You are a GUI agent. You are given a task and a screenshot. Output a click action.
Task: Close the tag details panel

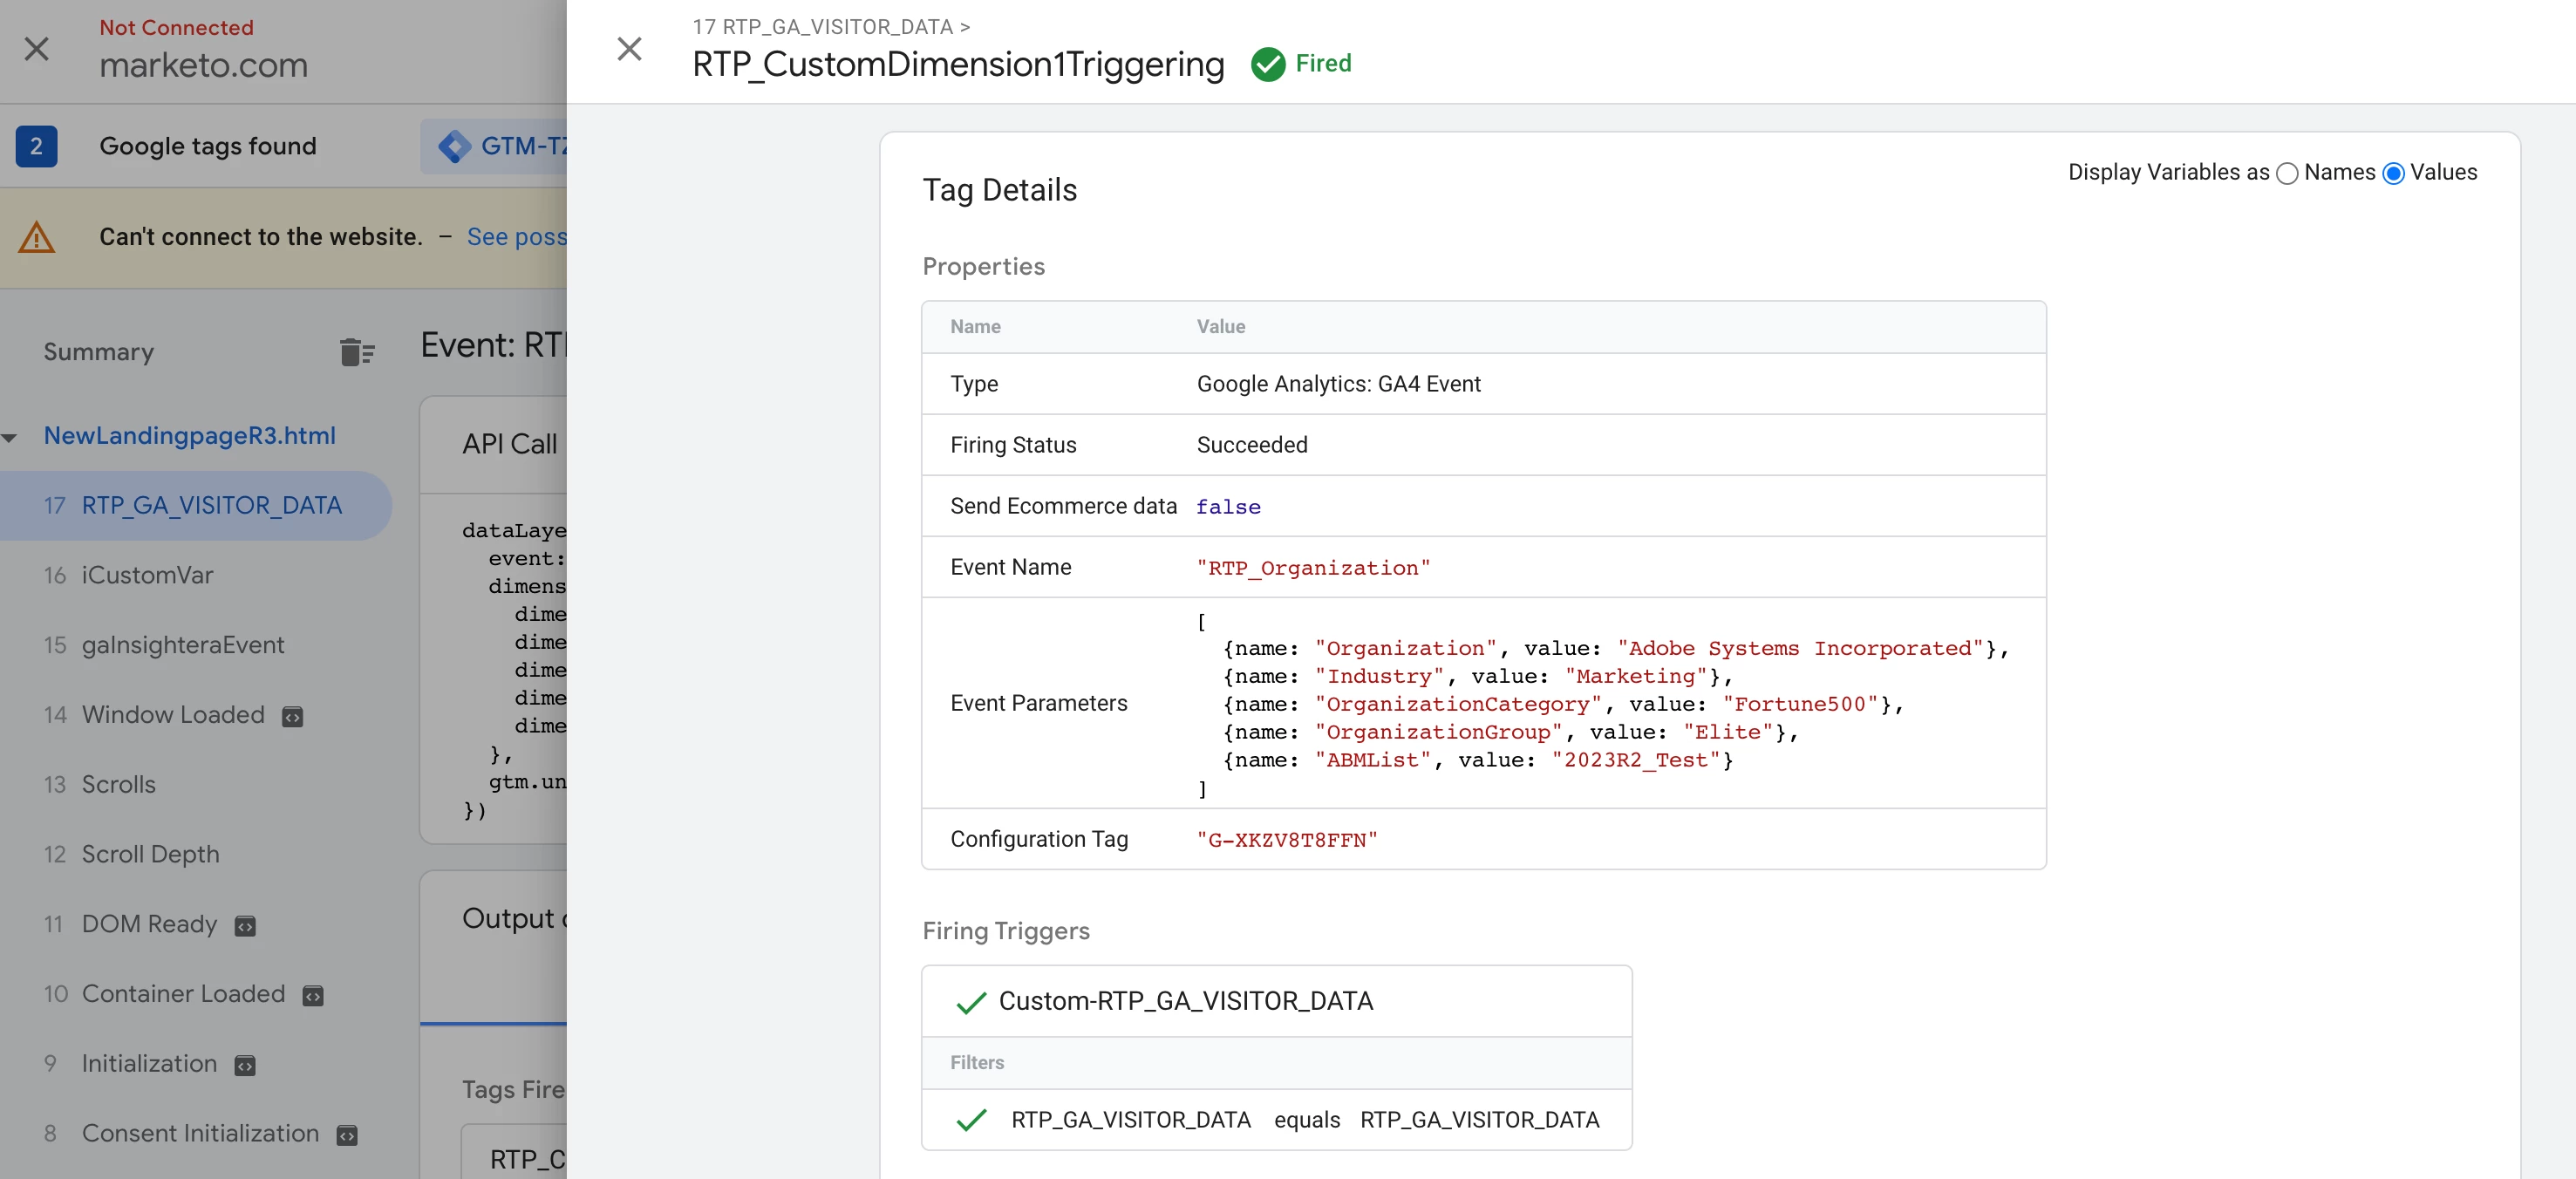click(629, 49)
